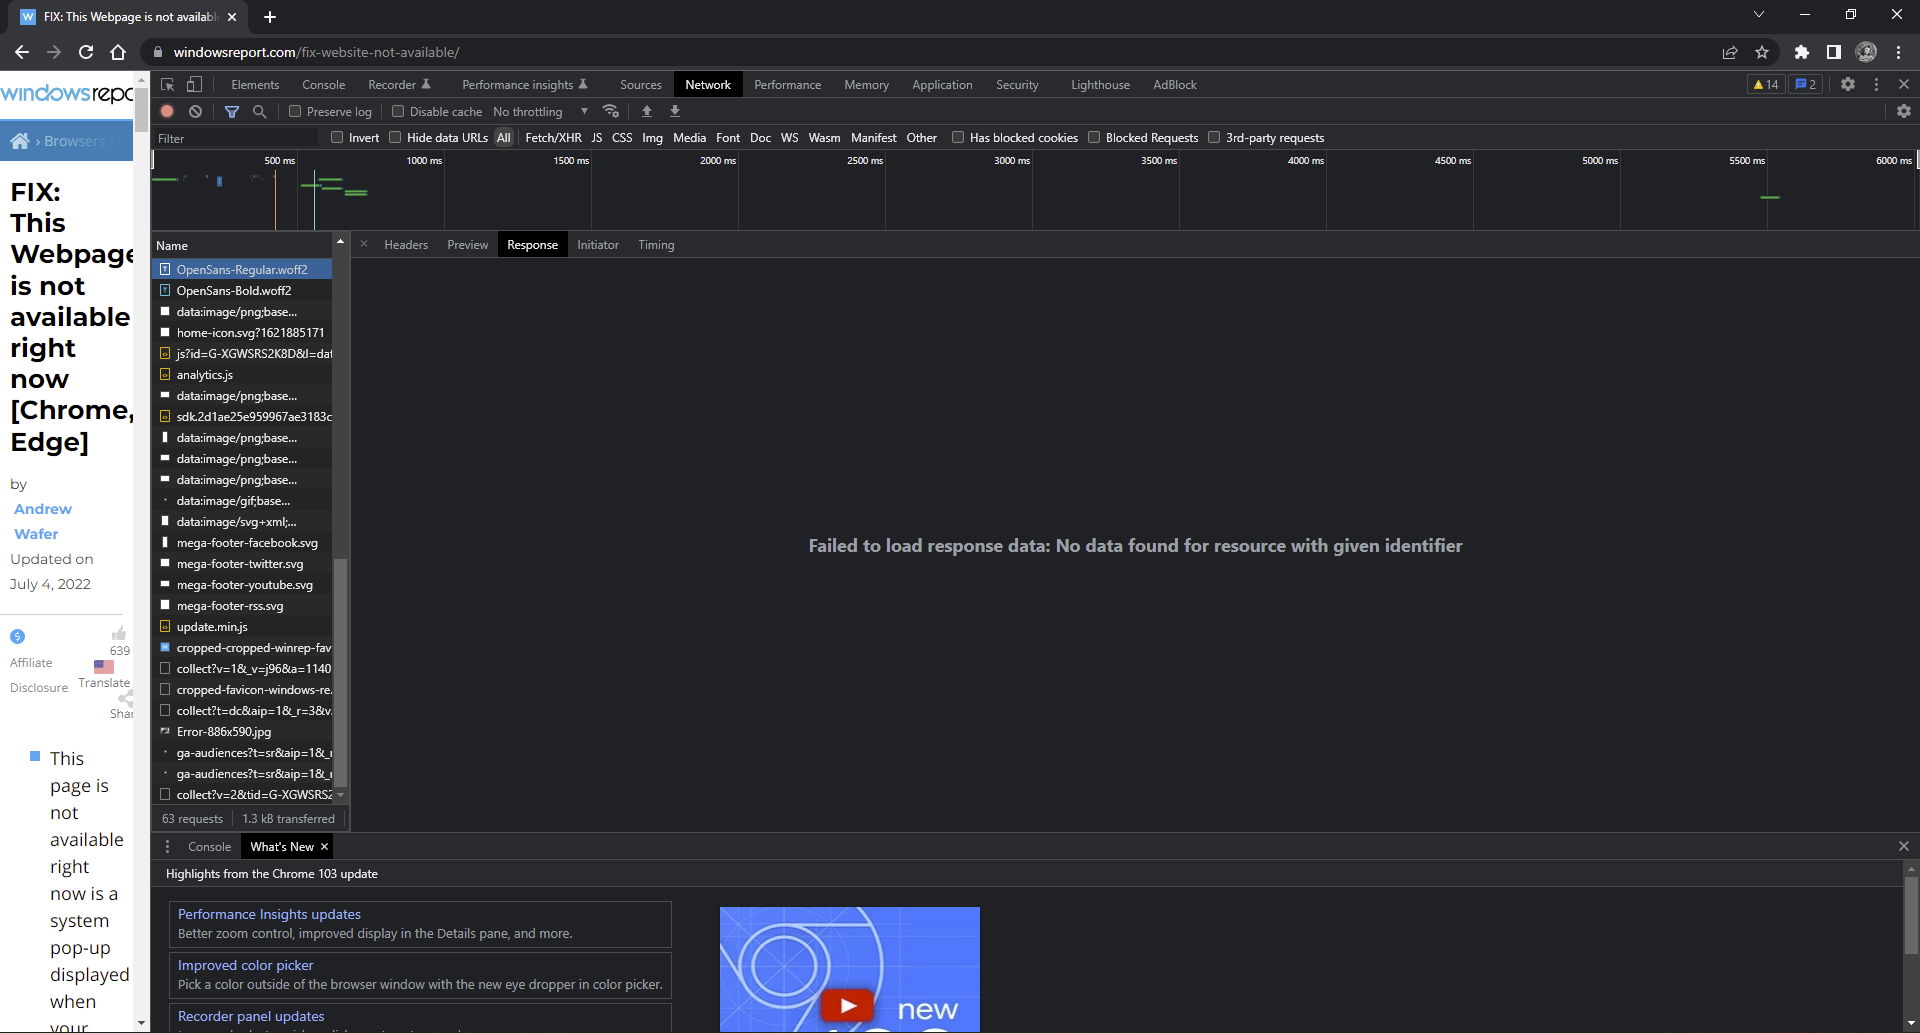Bookmark this page star icon
Image resolution: width=1920 pixels, height=1033 pixels.
(x=1762, y=52)
